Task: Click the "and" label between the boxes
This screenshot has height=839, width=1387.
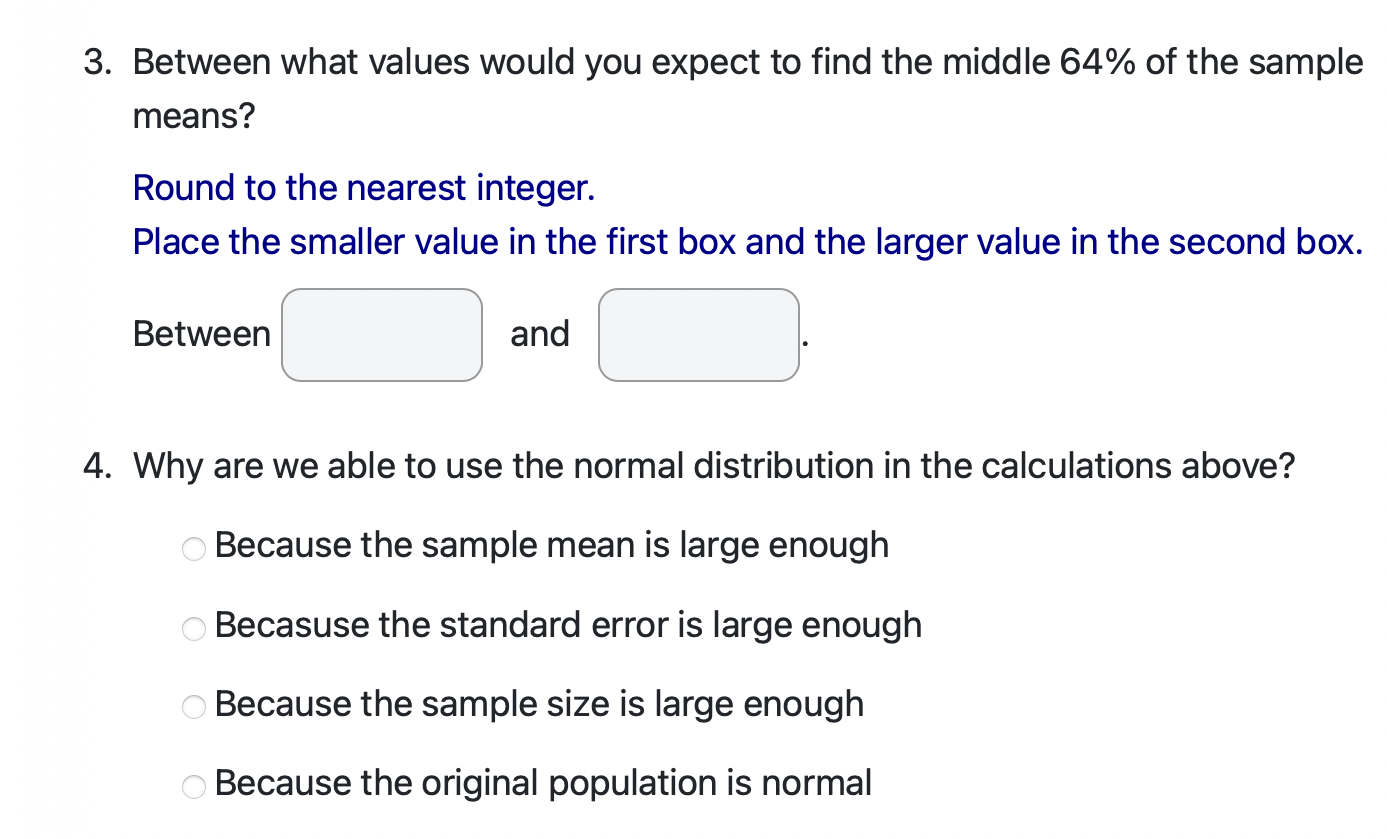Action: [540, 333]
